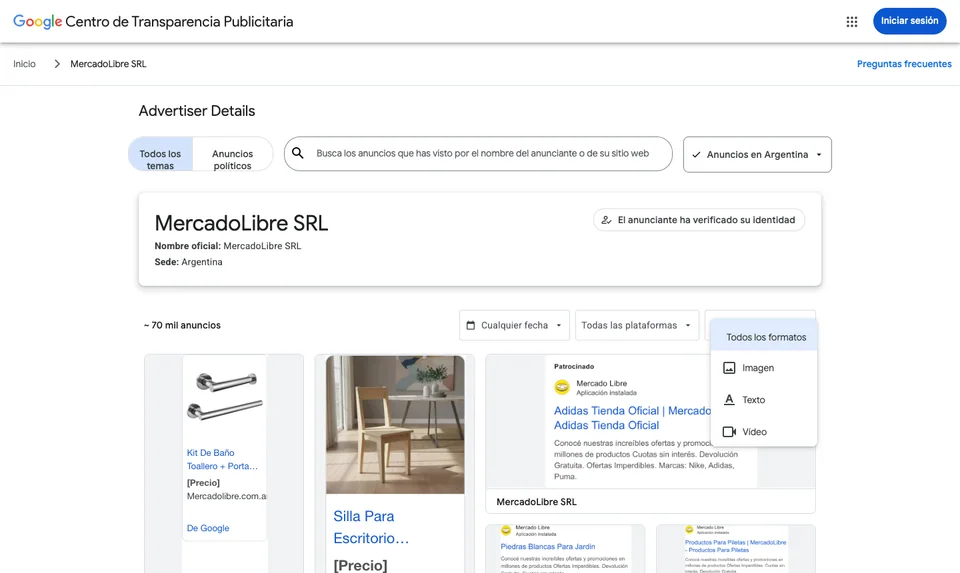Screen dimensions: 960x573
Task: Click the verified identity person icon
Action: (606, 220)
